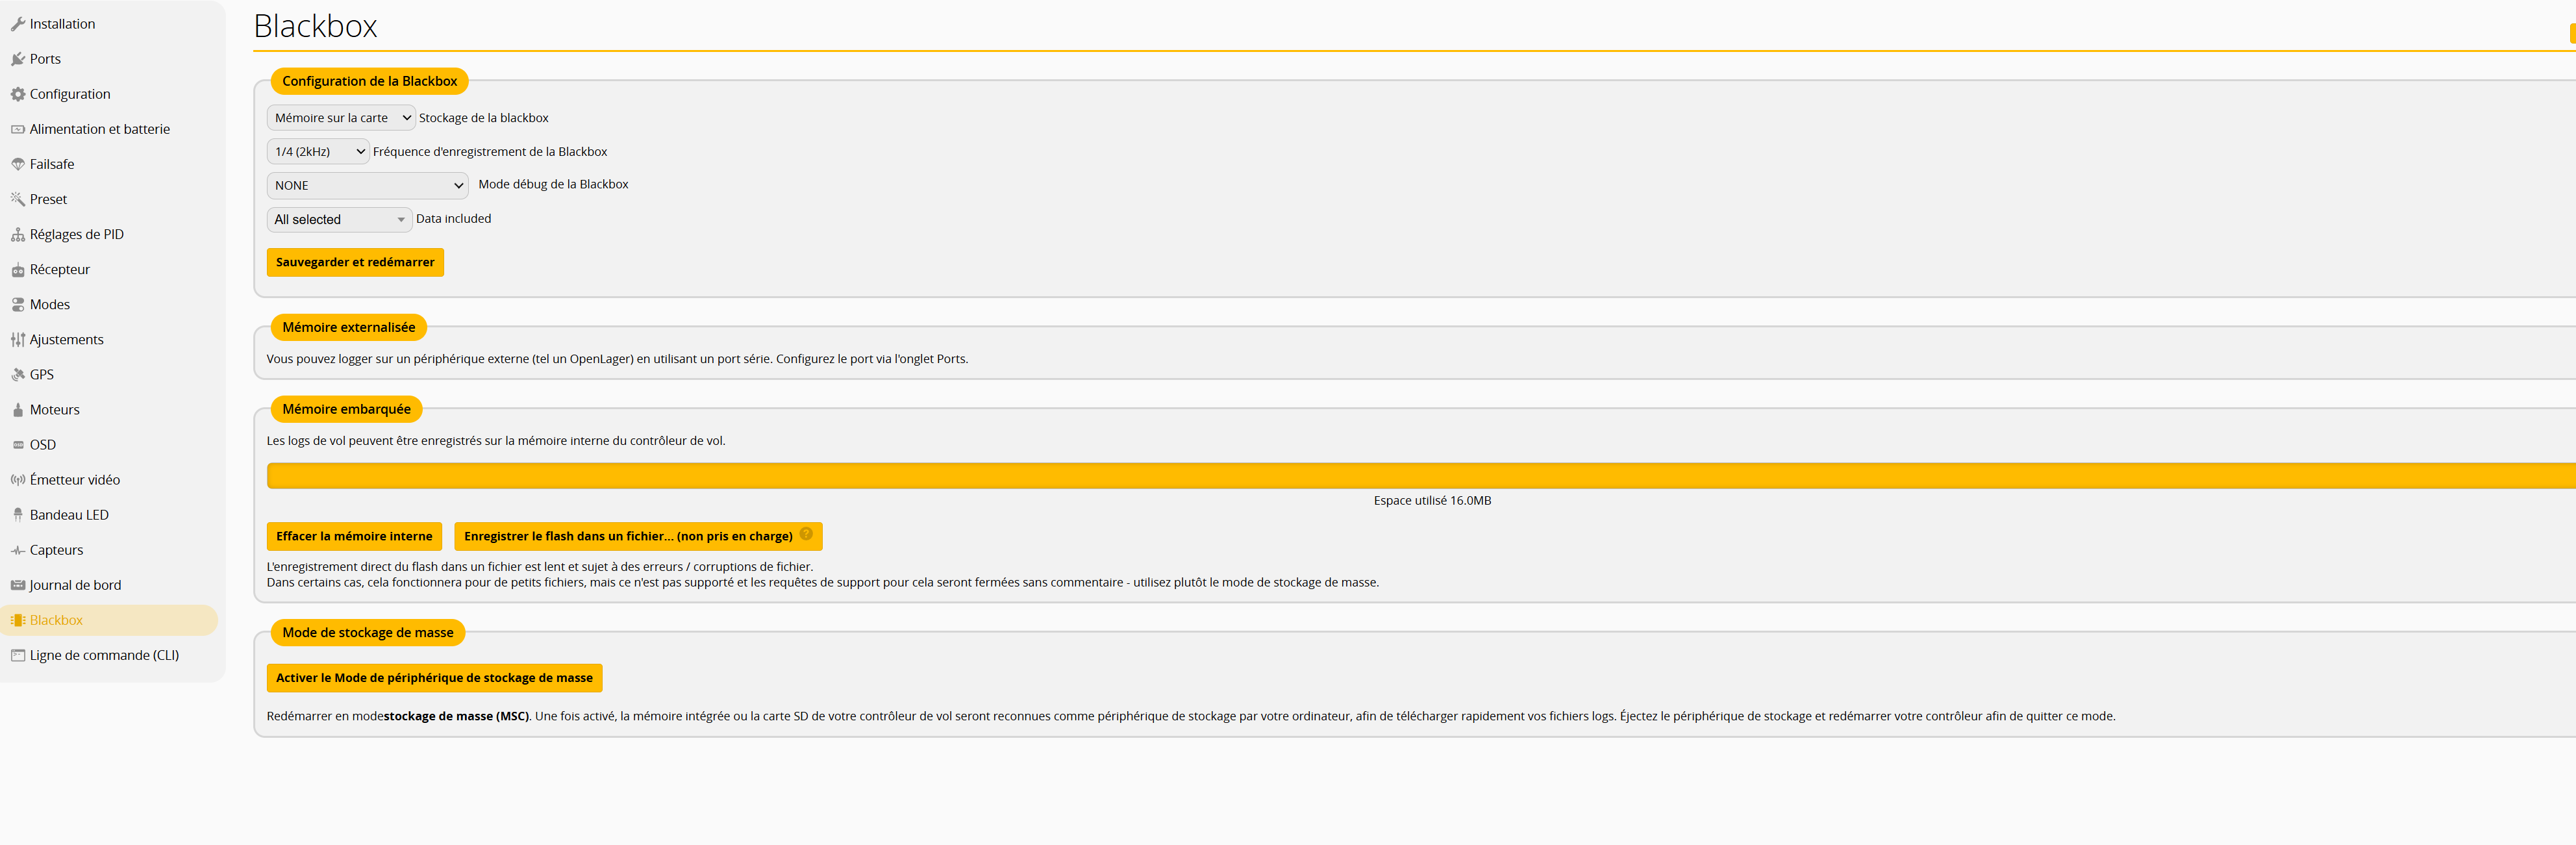Click the wrench icon beside Installation
The width and height of the screenshot is (2576, 845).
(x=17, y=24)
